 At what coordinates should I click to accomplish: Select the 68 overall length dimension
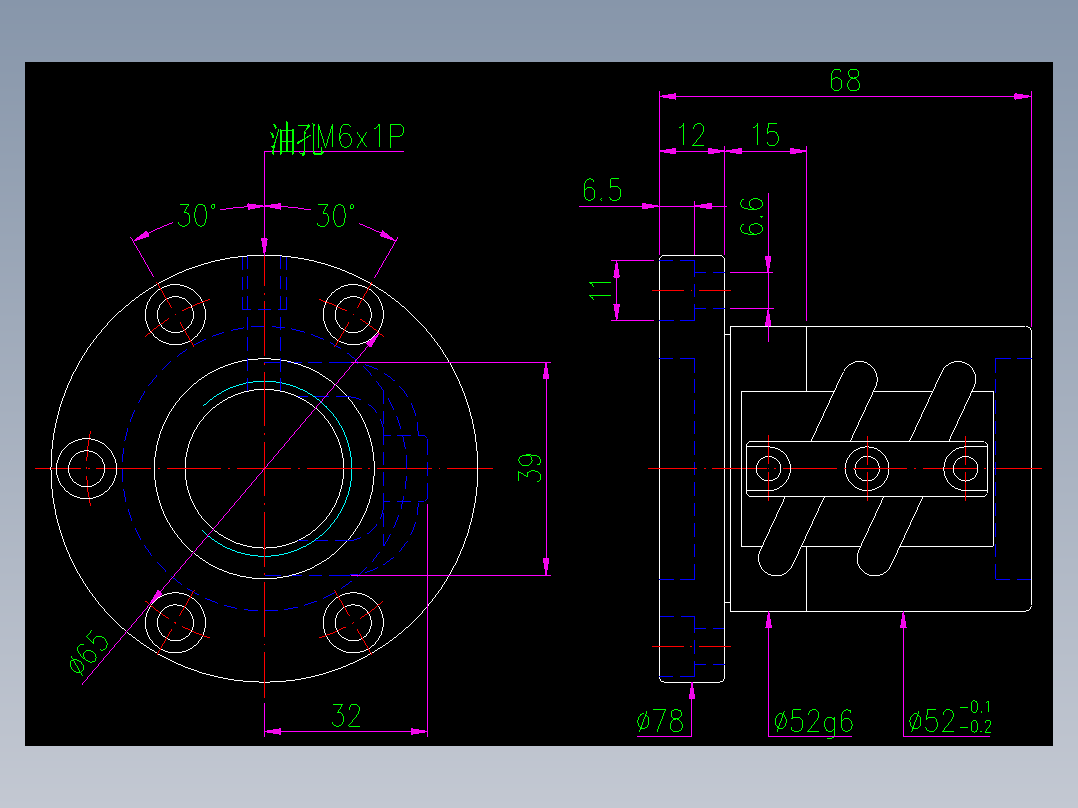coord(845,80)
